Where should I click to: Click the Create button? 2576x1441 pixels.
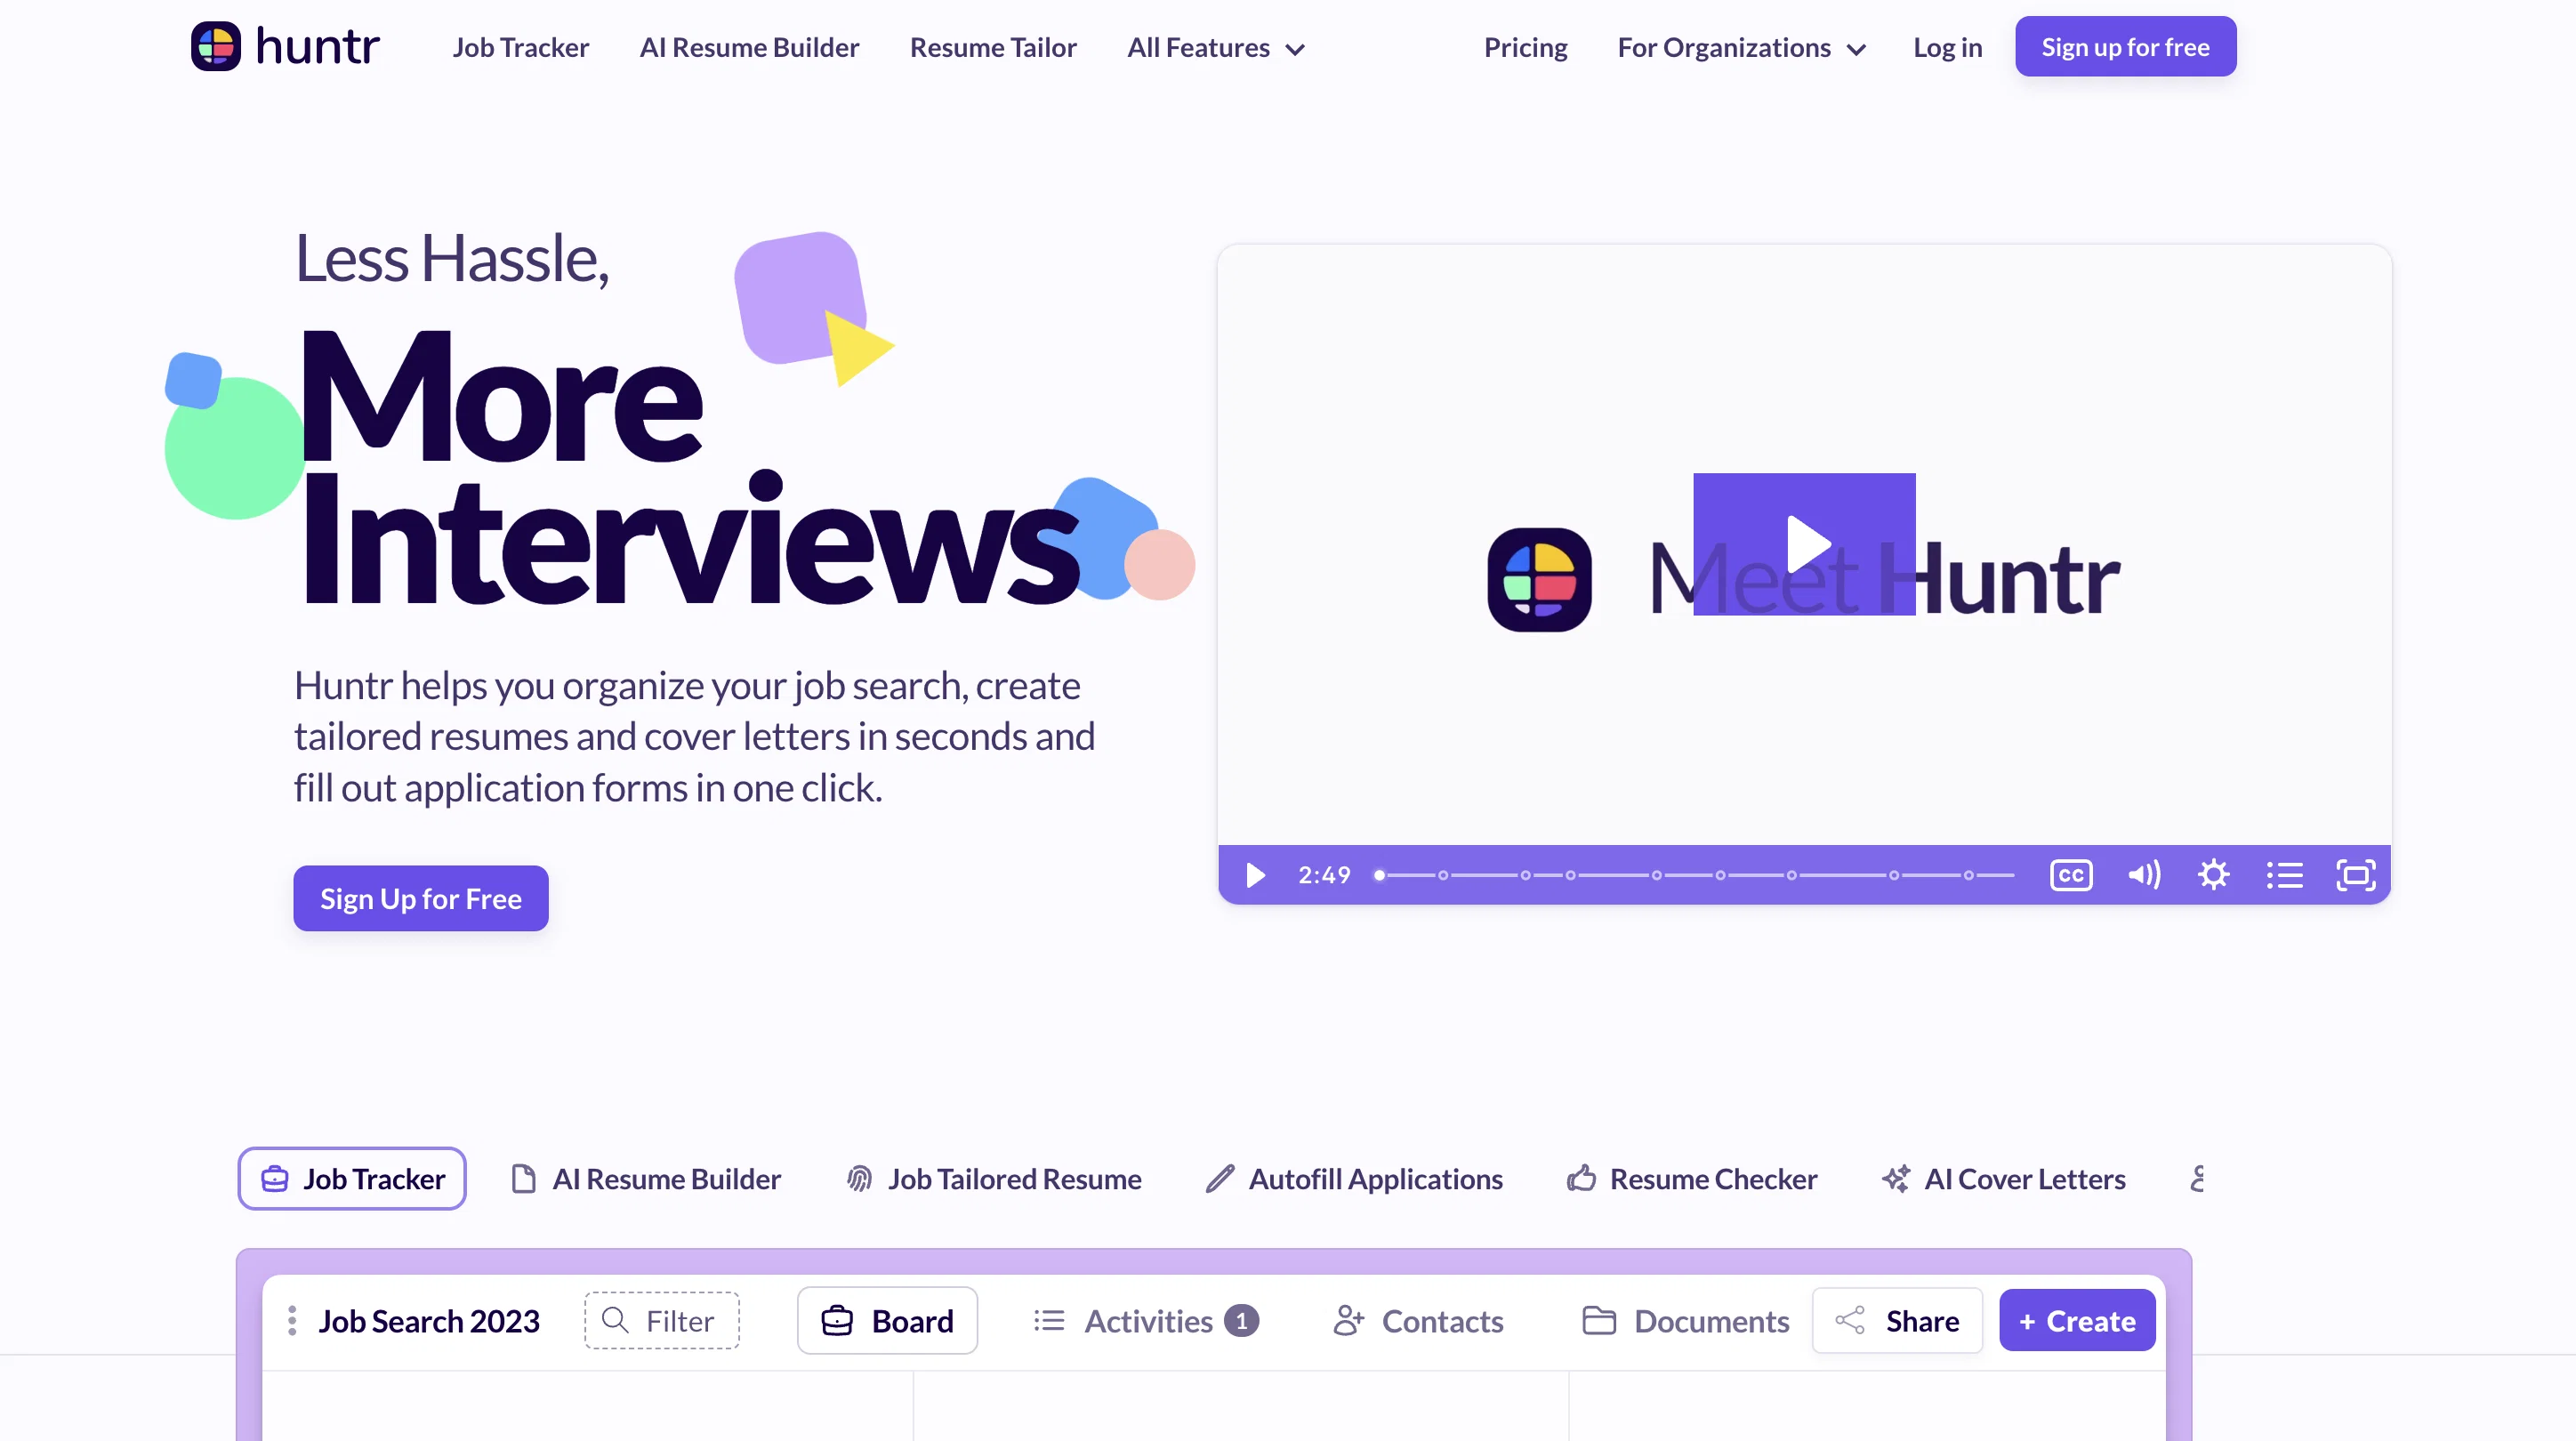(2077, 1321)
